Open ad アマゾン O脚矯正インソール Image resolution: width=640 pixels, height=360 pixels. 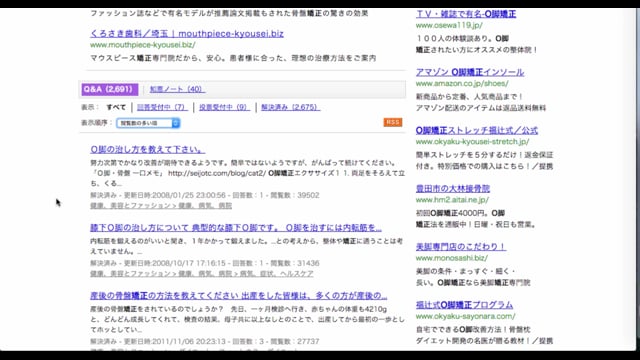[x=470, y=72]
